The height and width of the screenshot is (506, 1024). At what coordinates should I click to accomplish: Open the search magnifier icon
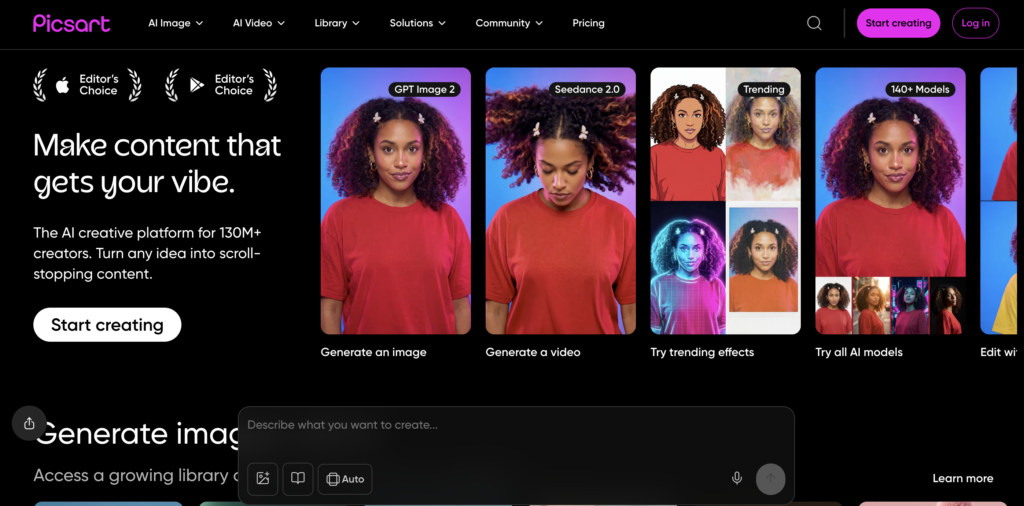click(814, 23)
